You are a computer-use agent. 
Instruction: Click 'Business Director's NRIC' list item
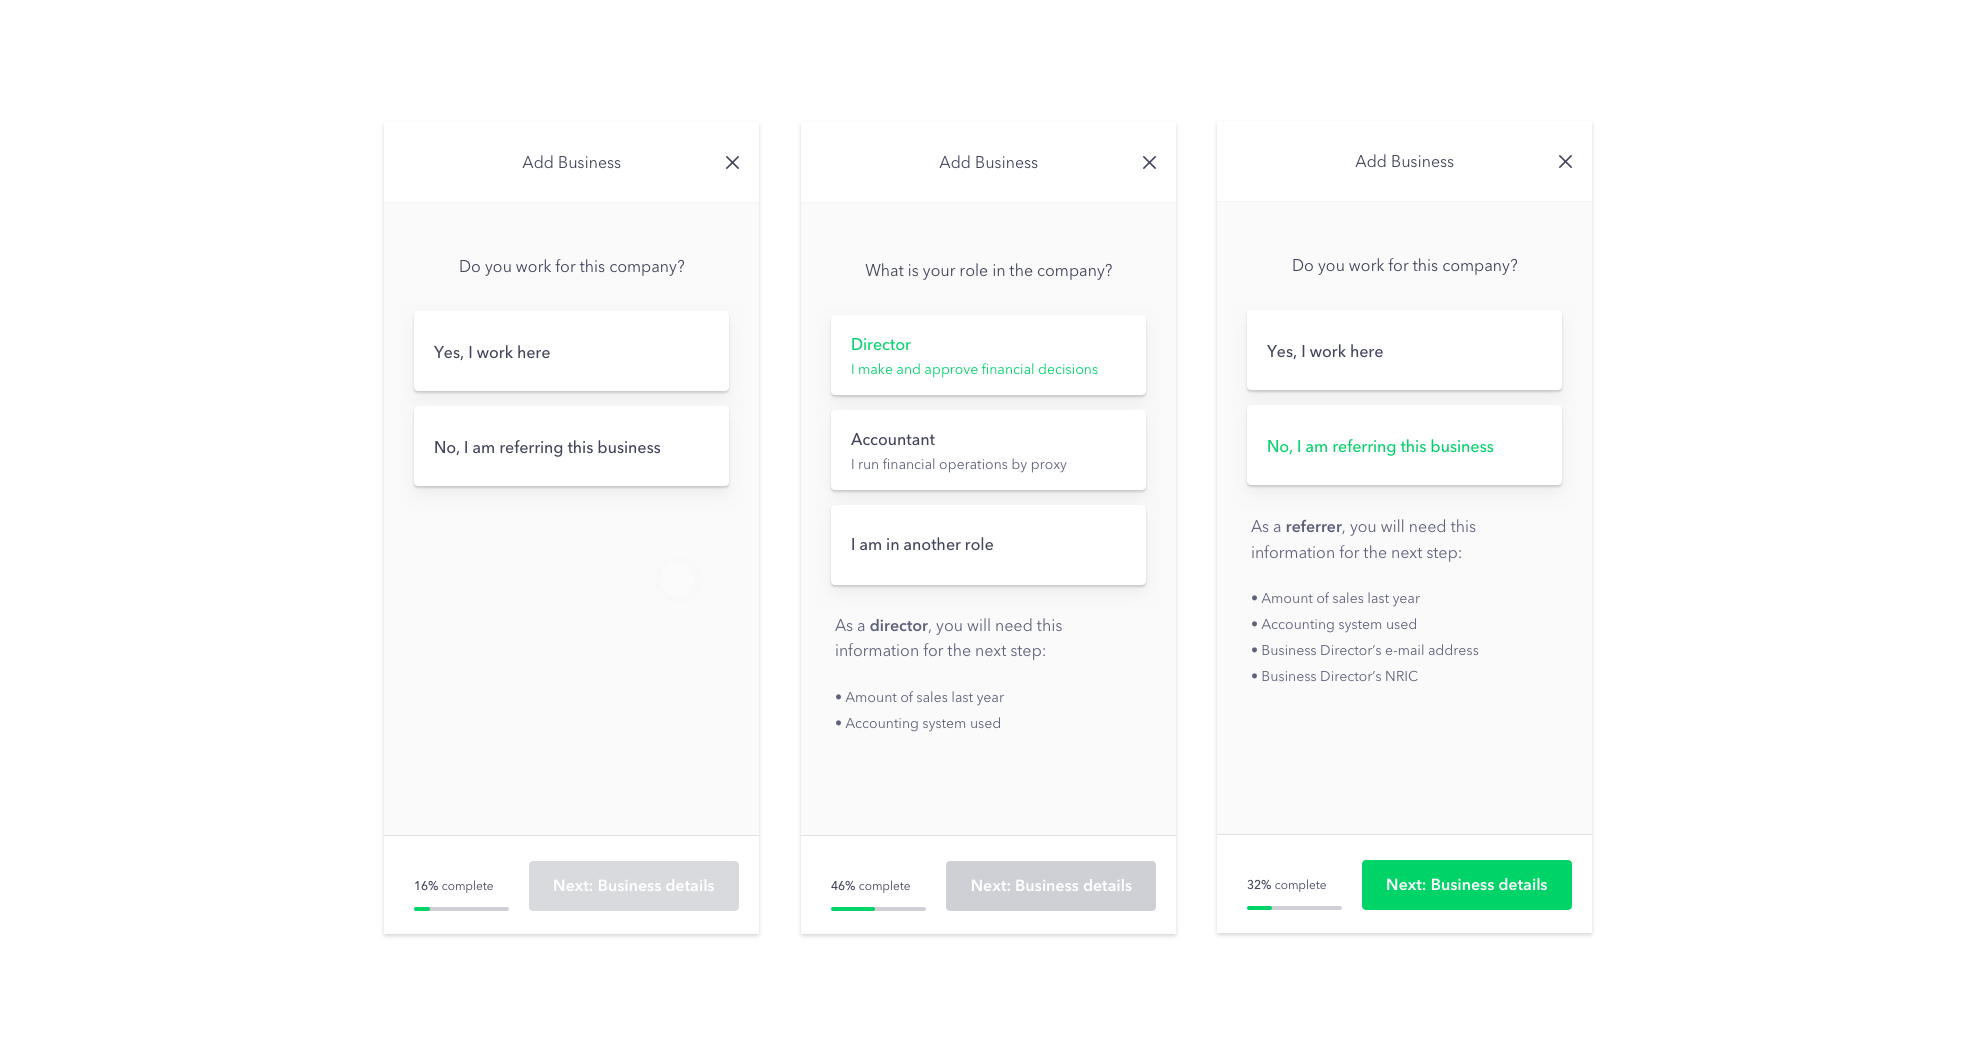(1335, 676)
